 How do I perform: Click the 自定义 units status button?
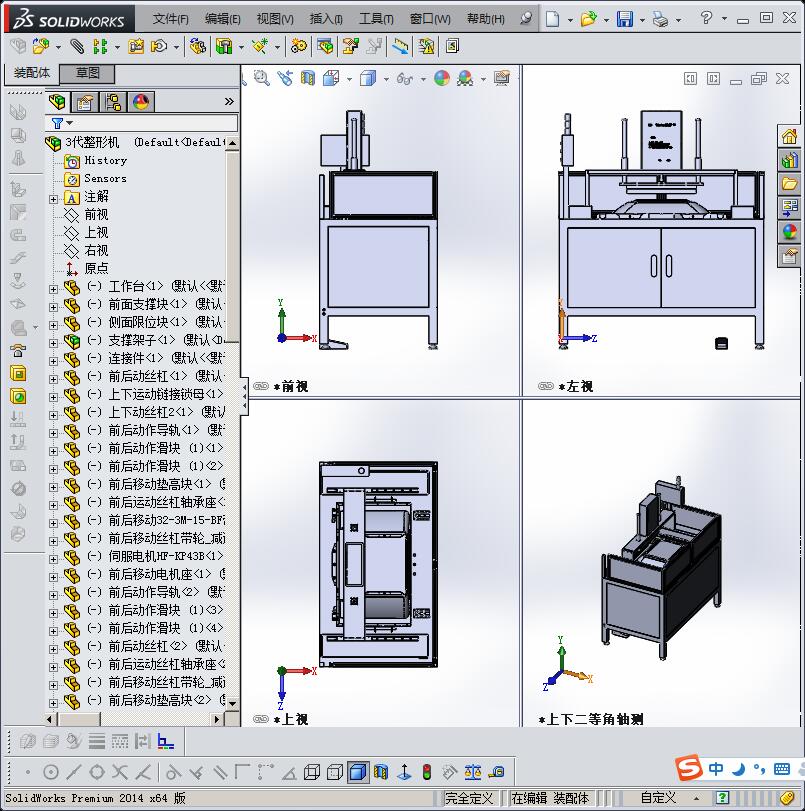coord(658,798)
